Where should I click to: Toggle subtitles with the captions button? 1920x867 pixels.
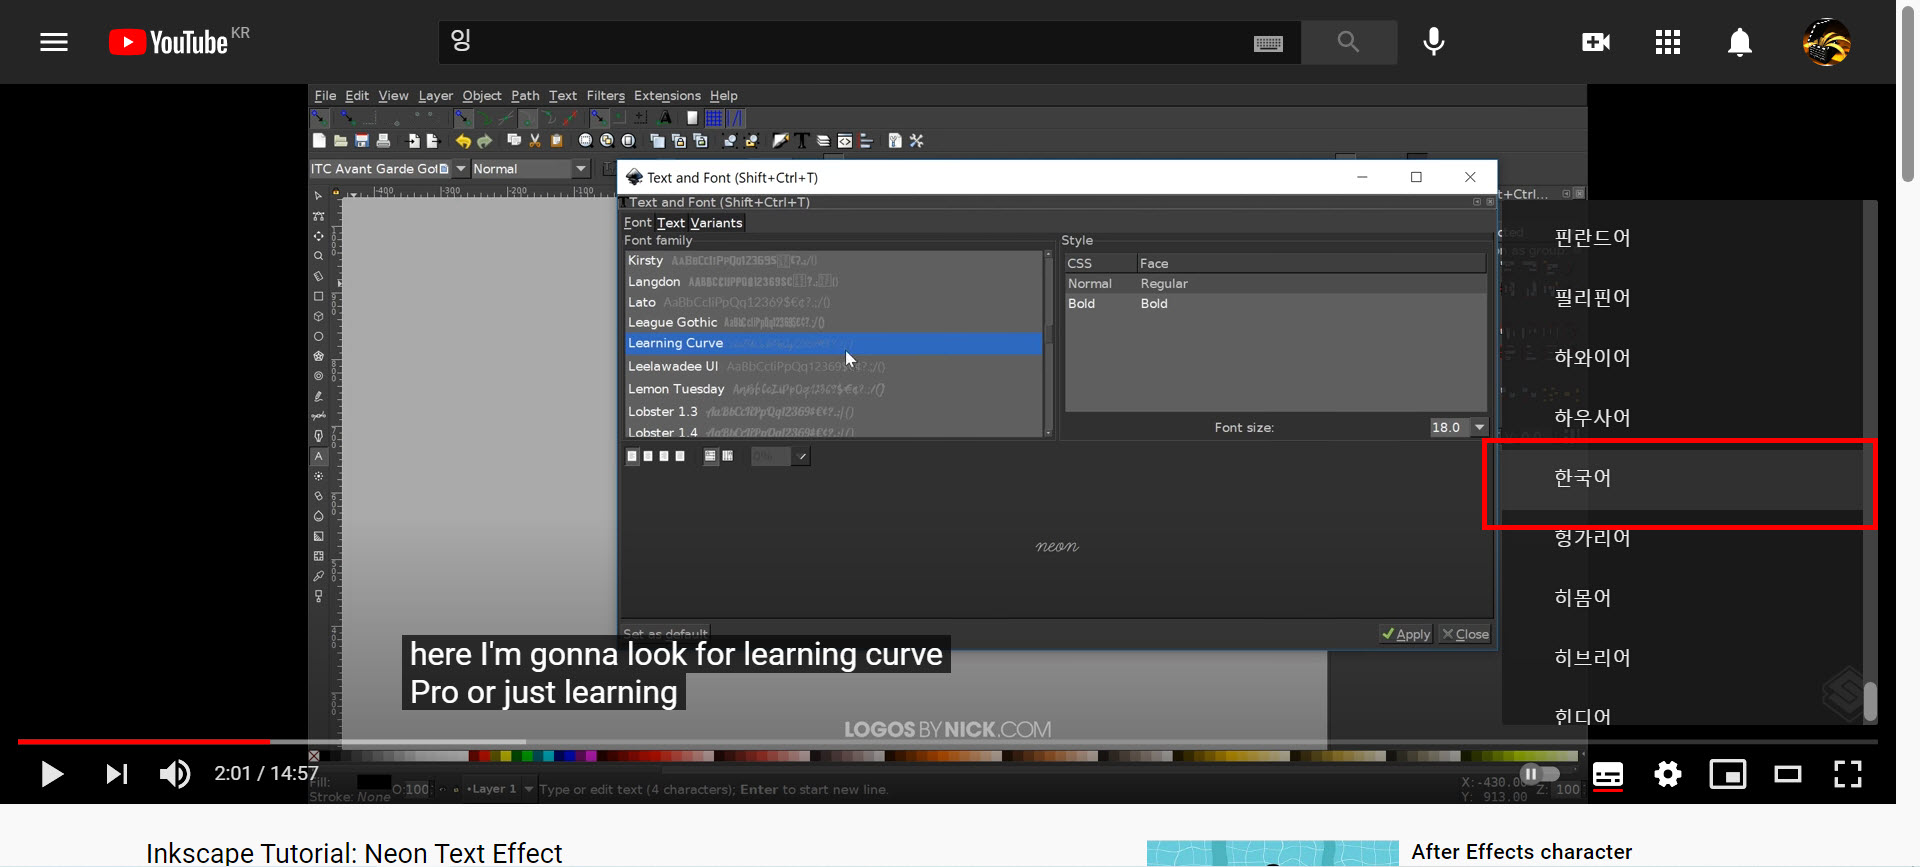click(1608, 774)
